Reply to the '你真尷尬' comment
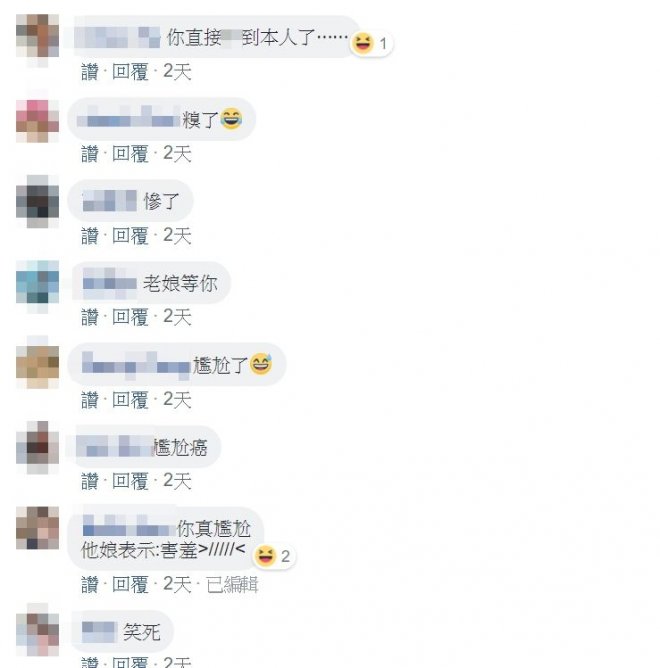Viewport: 660px width, 668px height. [130, 584]
